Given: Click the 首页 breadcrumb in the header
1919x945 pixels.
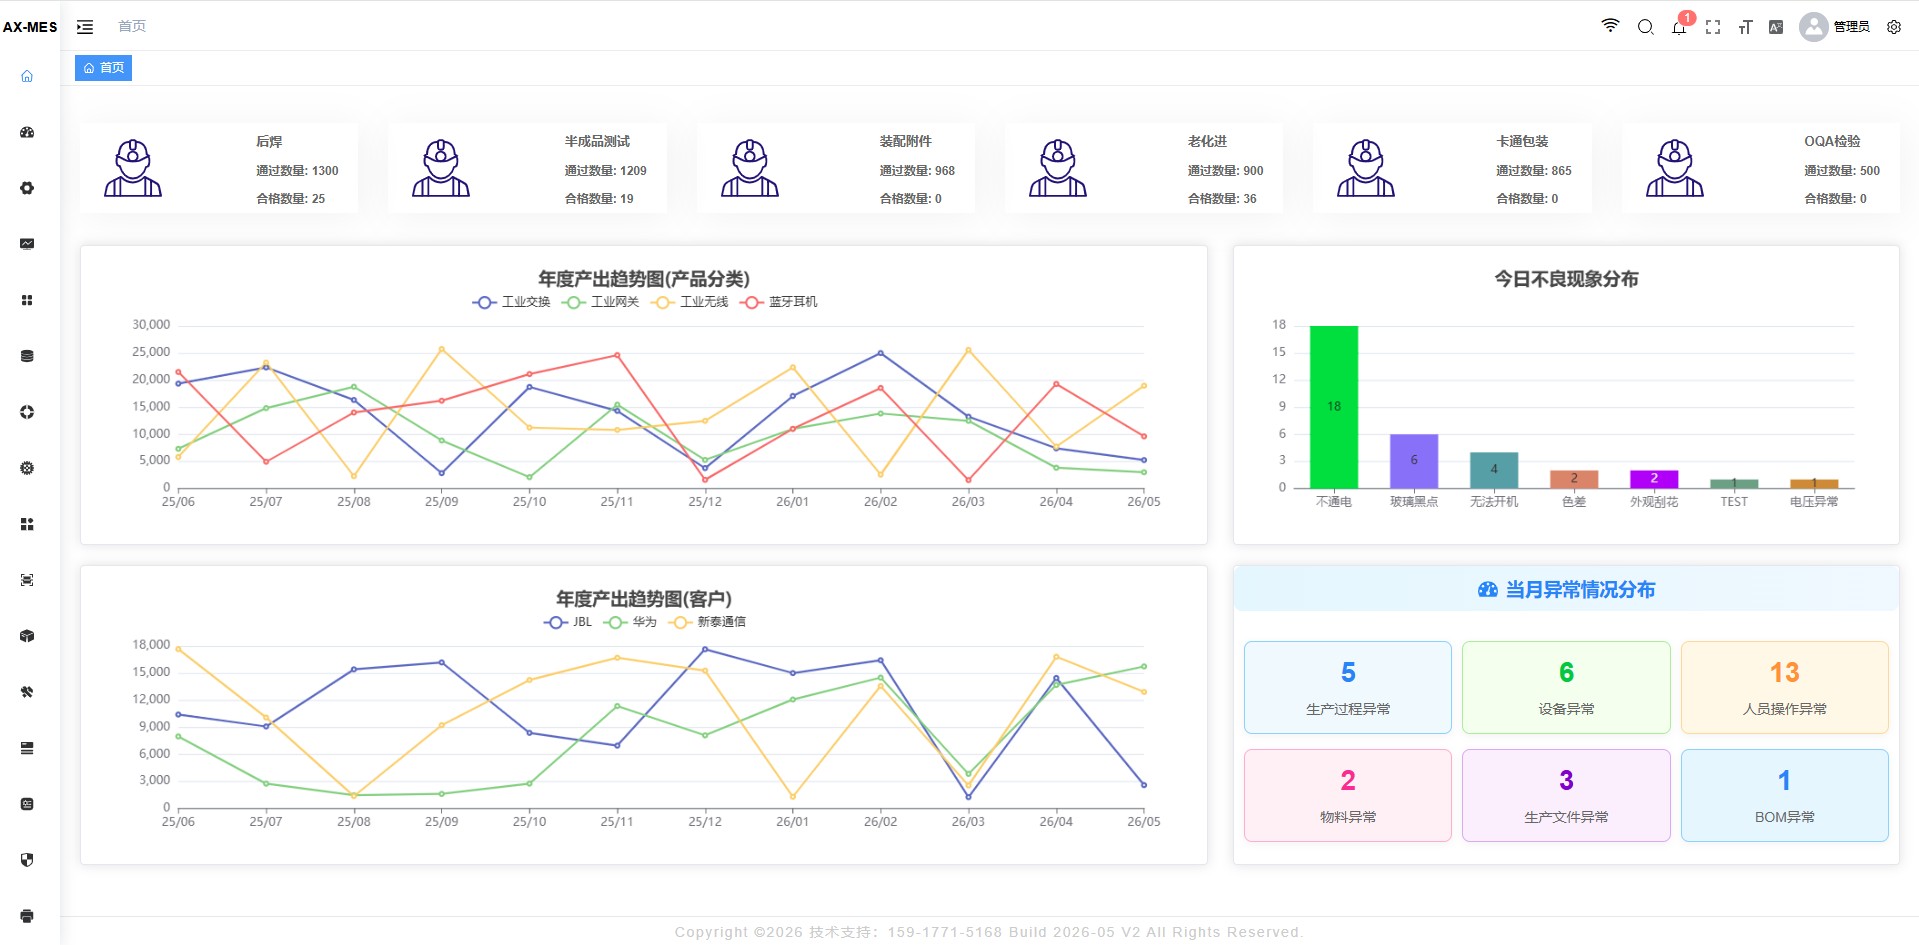Looking at the screenshot, I should coord(132,26).
